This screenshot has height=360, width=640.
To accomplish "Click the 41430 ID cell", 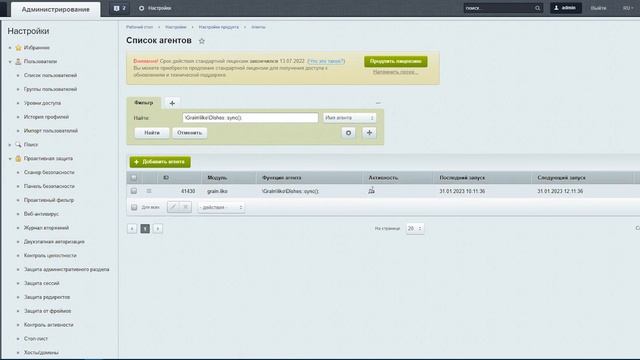I will tap(188, 191).
